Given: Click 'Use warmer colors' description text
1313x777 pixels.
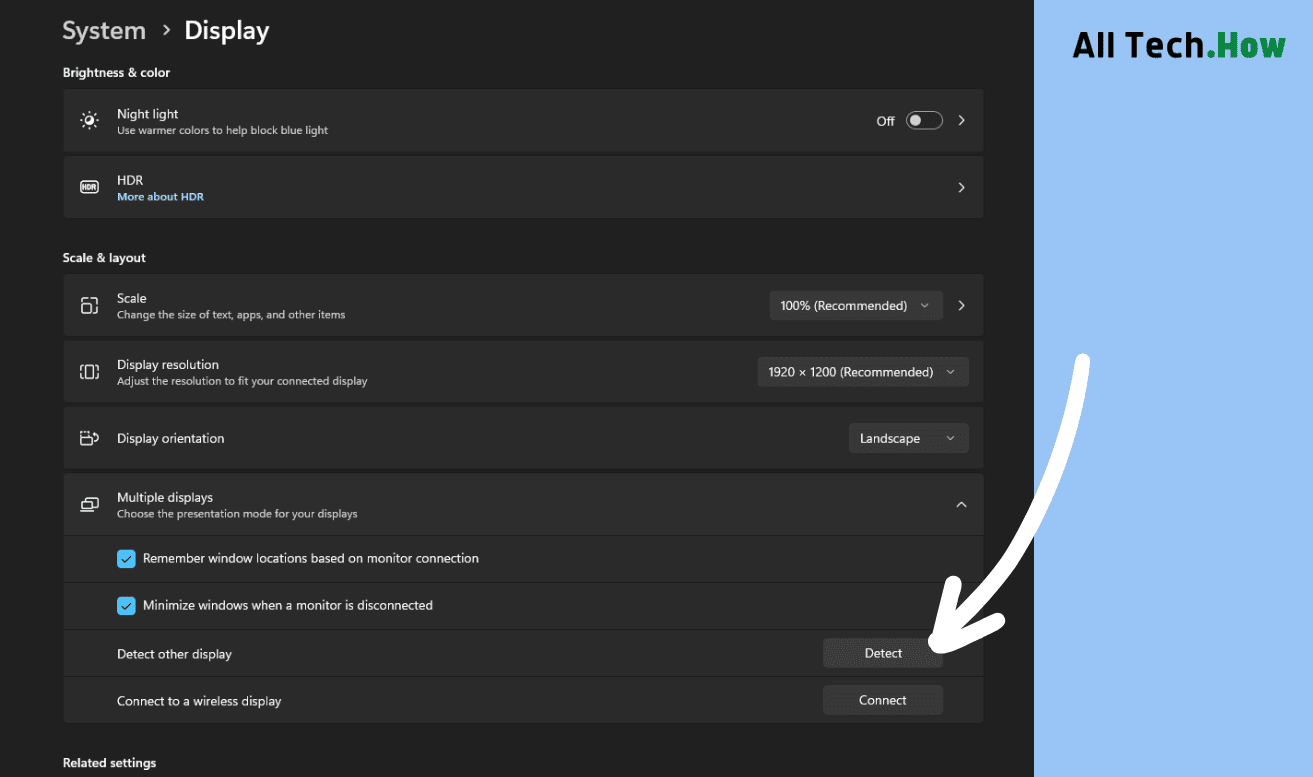Looking at the screenshot, I should [x=222, y=131].
